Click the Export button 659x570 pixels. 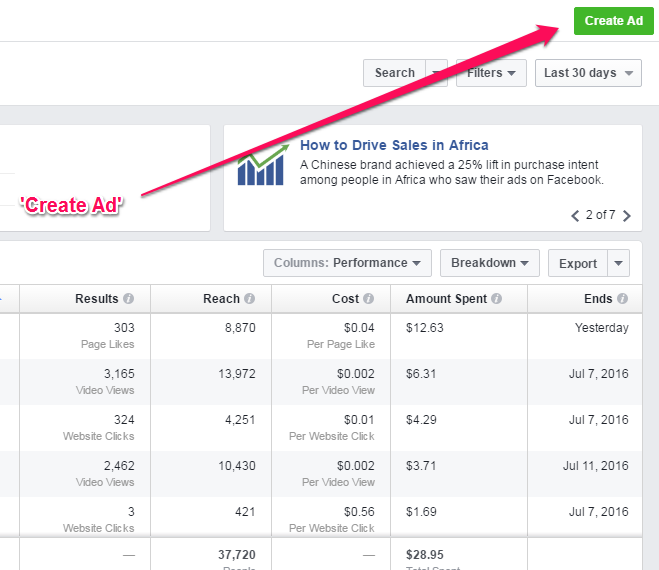click(x=577, y=264)
